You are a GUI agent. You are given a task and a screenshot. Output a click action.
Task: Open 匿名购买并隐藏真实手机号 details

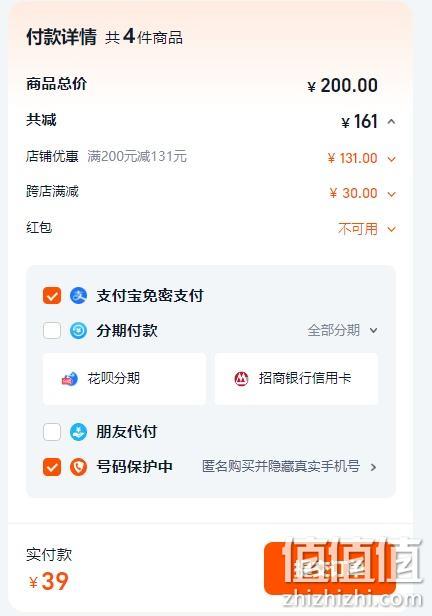289,467
